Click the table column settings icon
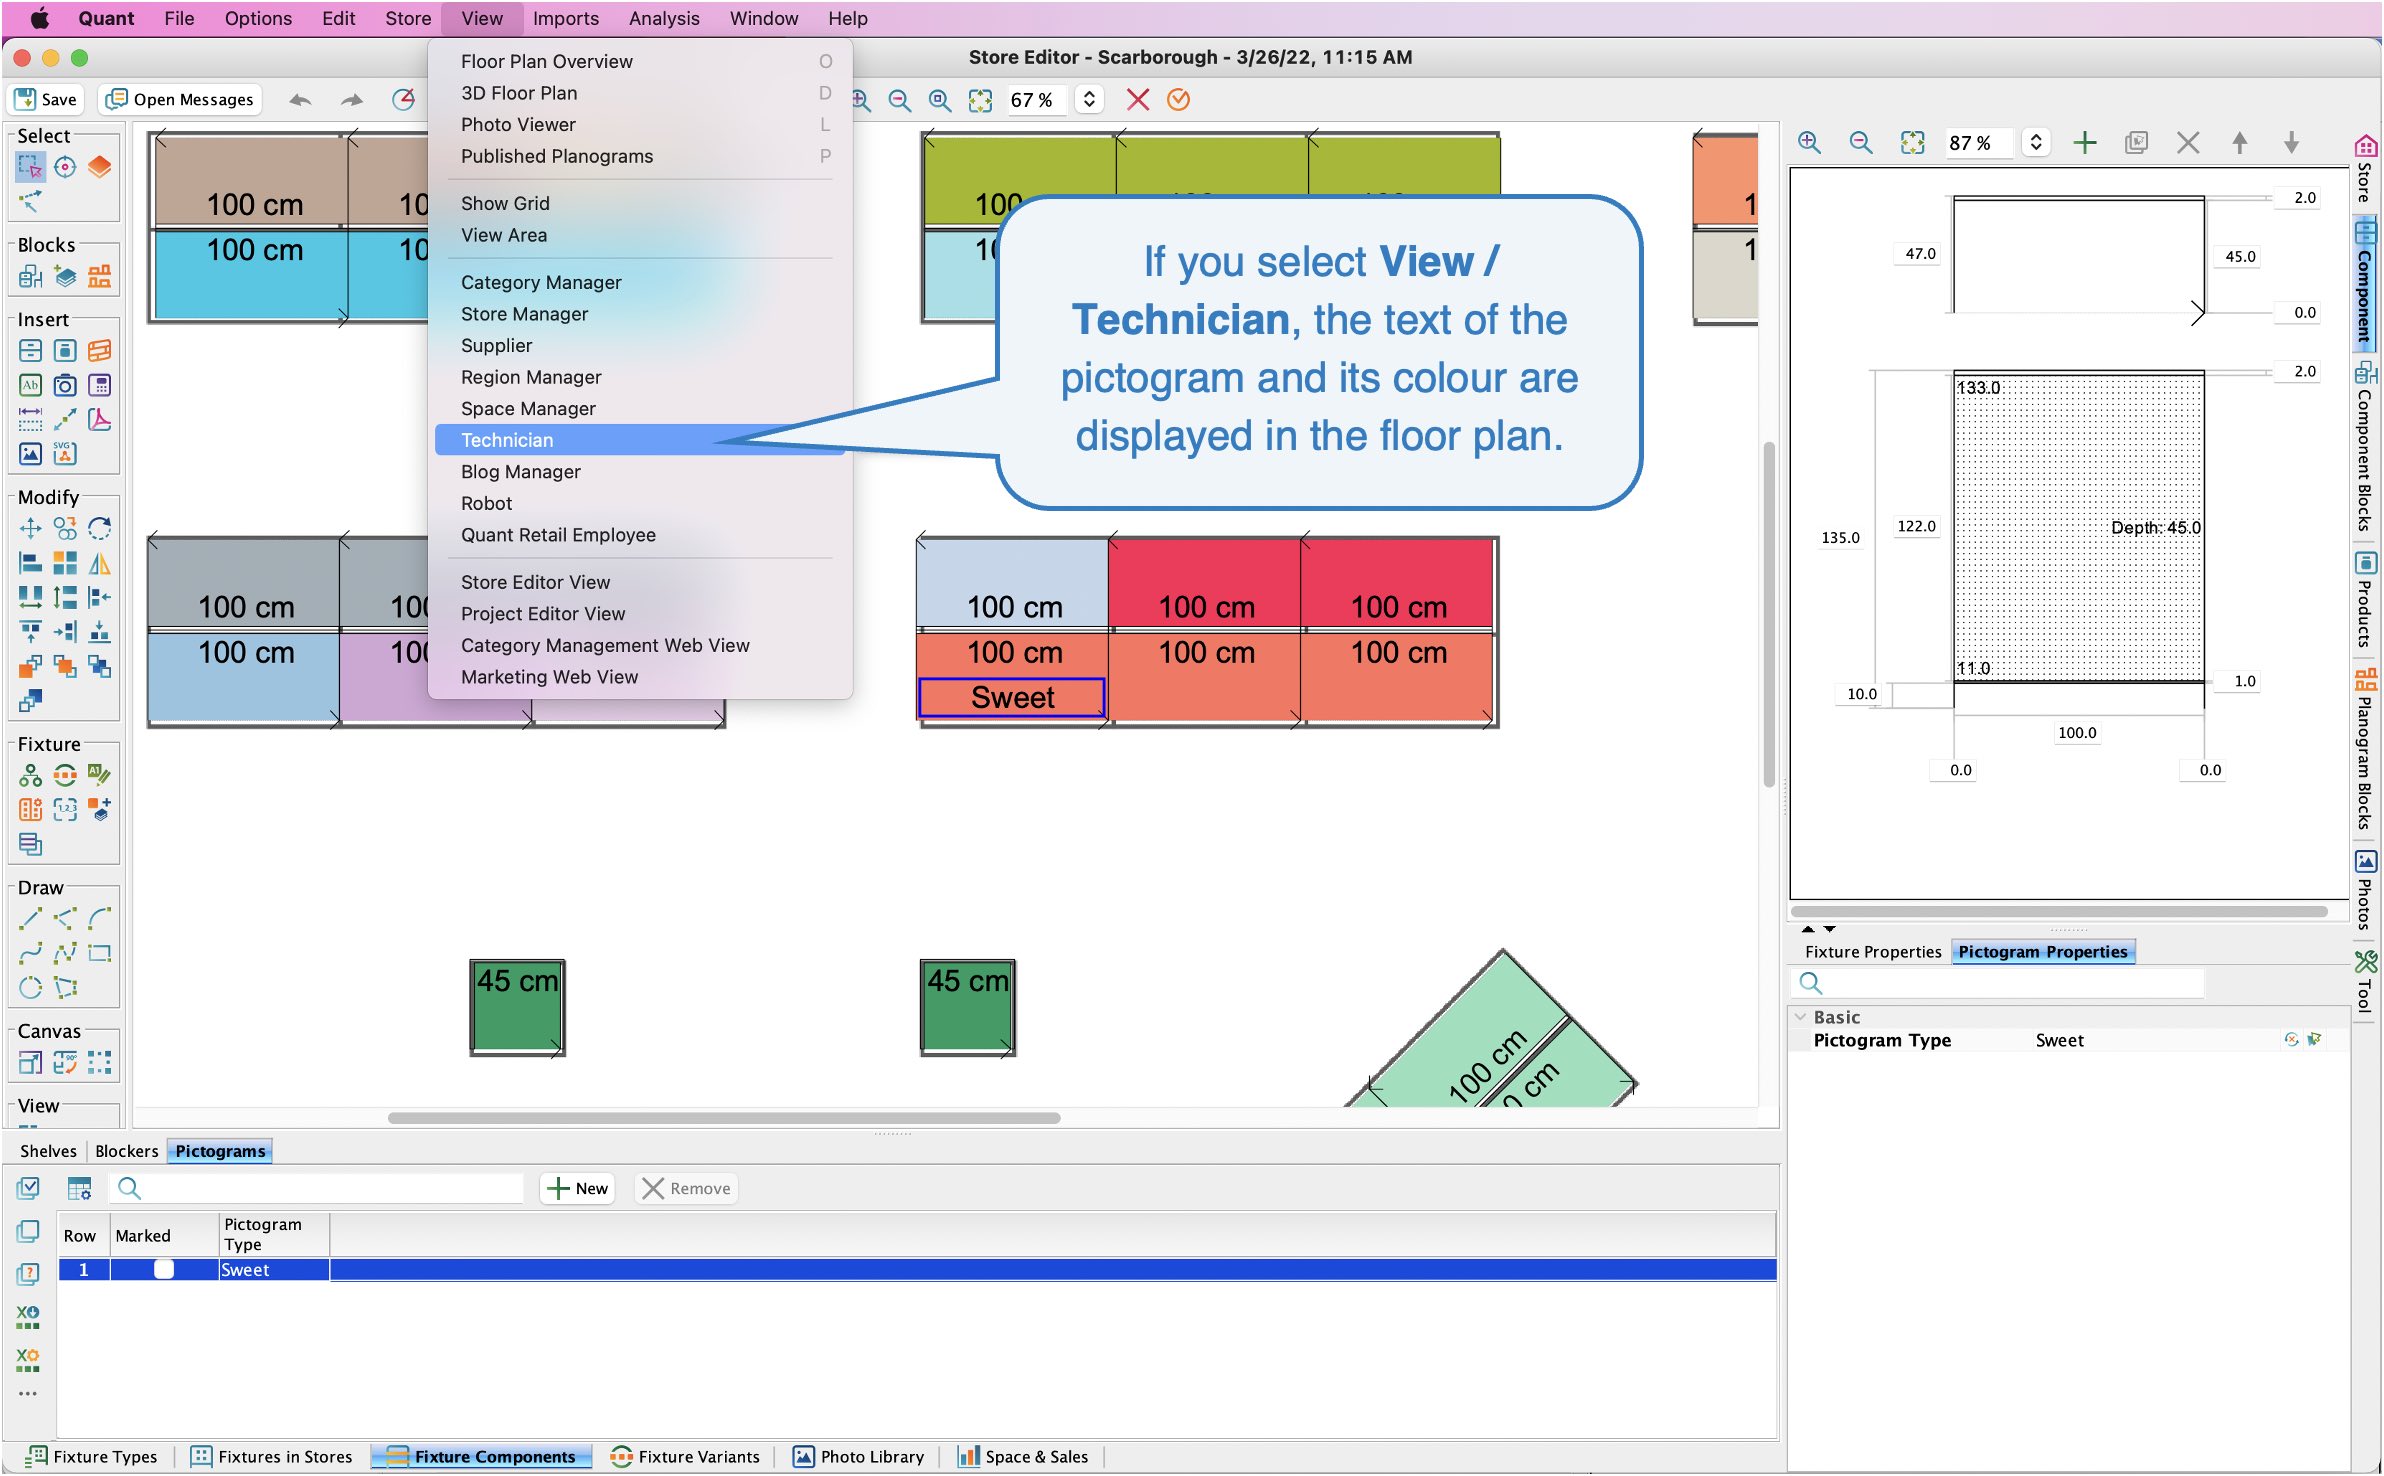This screenshot has height=1476, width=2384. [x=79, y=1188]
